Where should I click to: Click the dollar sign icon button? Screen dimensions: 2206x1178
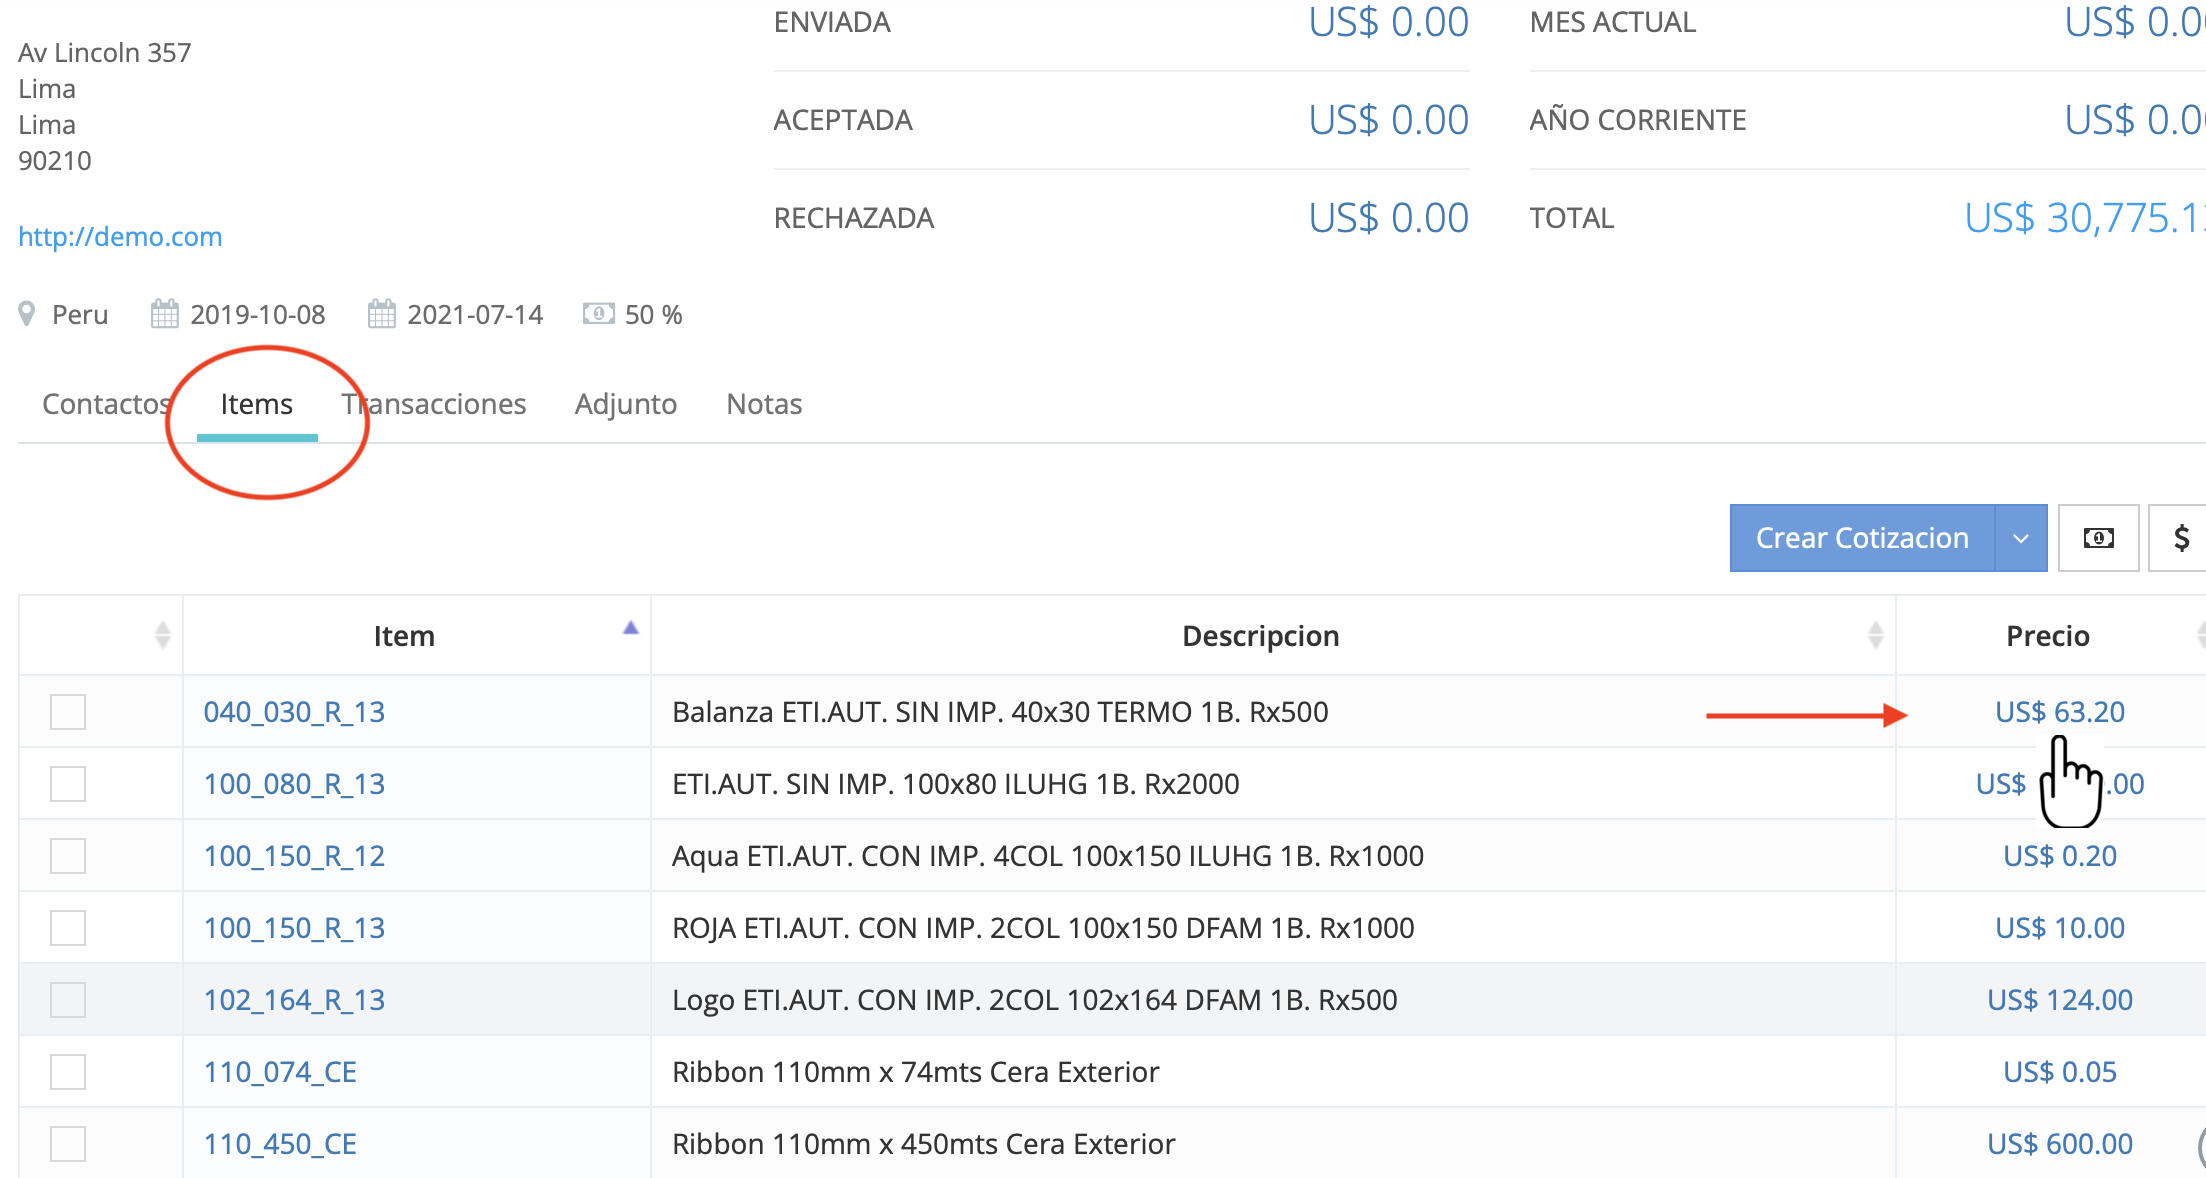point(2181,538)
